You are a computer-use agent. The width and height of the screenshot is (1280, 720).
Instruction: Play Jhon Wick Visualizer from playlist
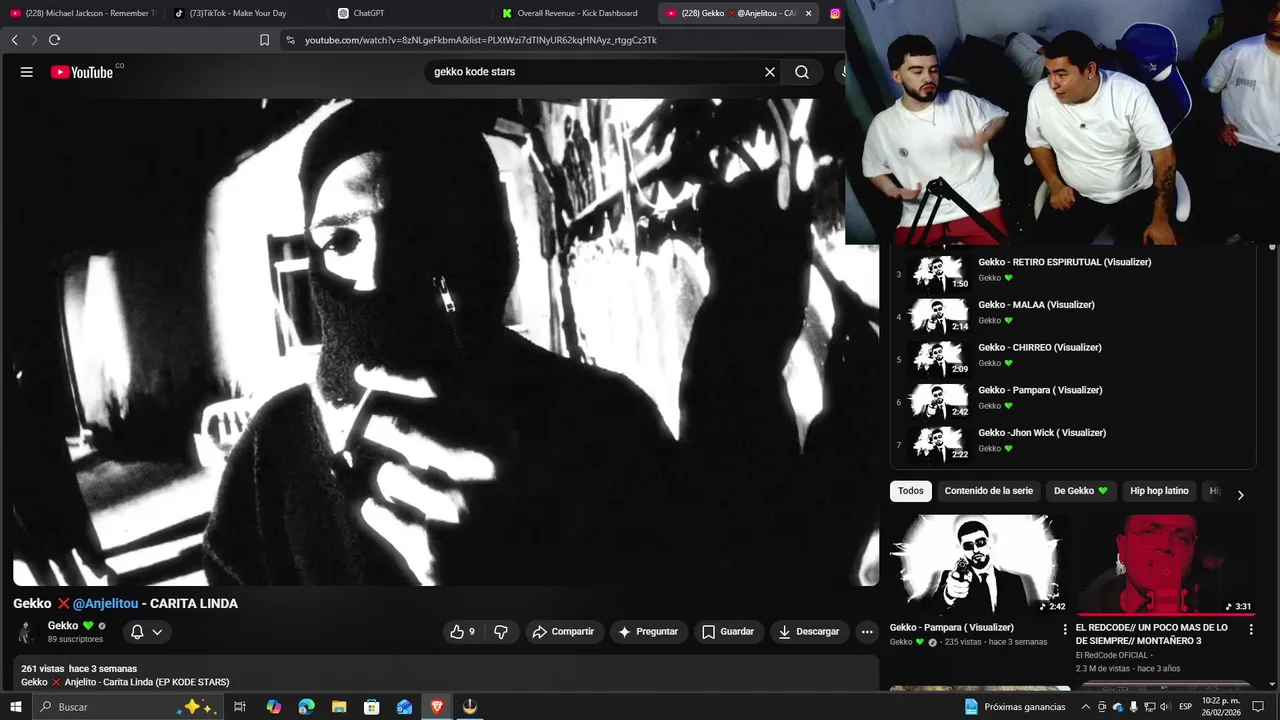pos(1042,433)
